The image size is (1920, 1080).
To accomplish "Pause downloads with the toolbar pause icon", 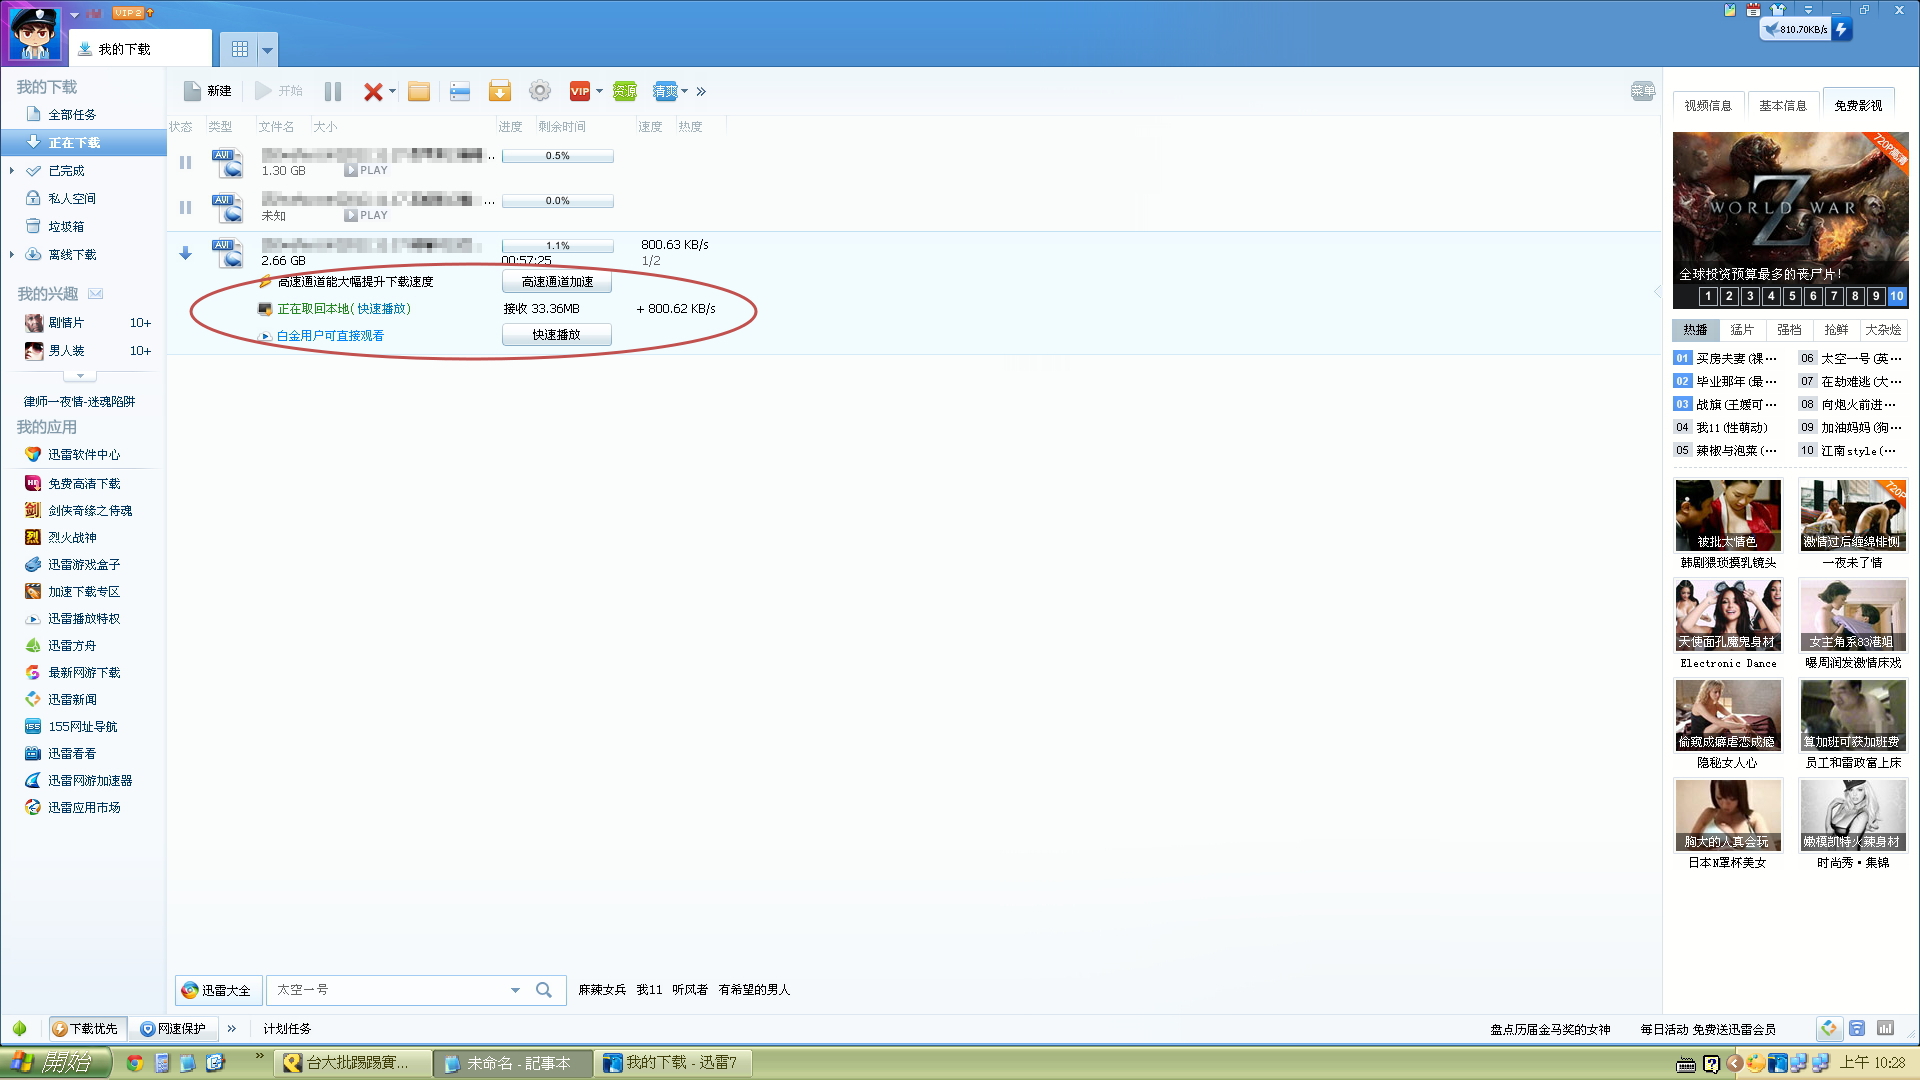I will [333, 91].
